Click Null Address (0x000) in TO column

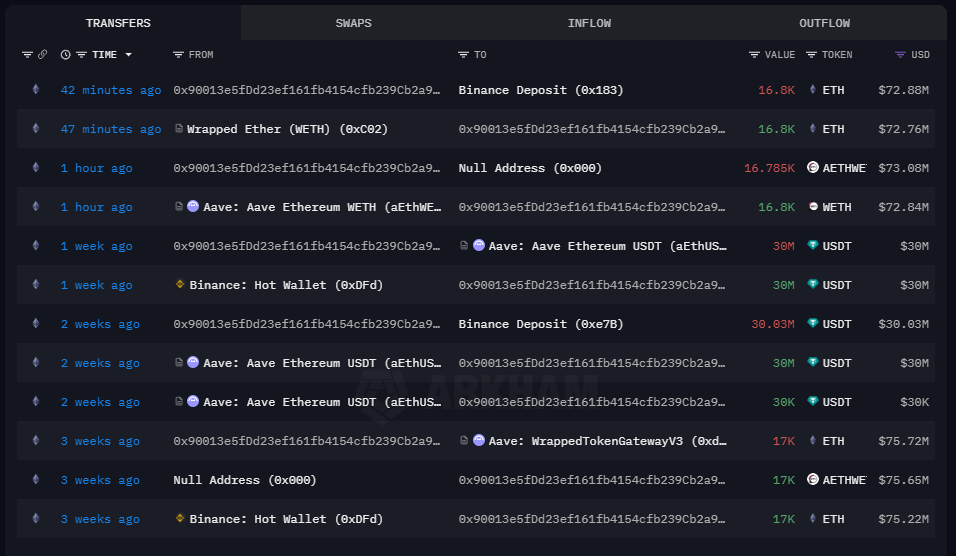click(x=530, y=168)
